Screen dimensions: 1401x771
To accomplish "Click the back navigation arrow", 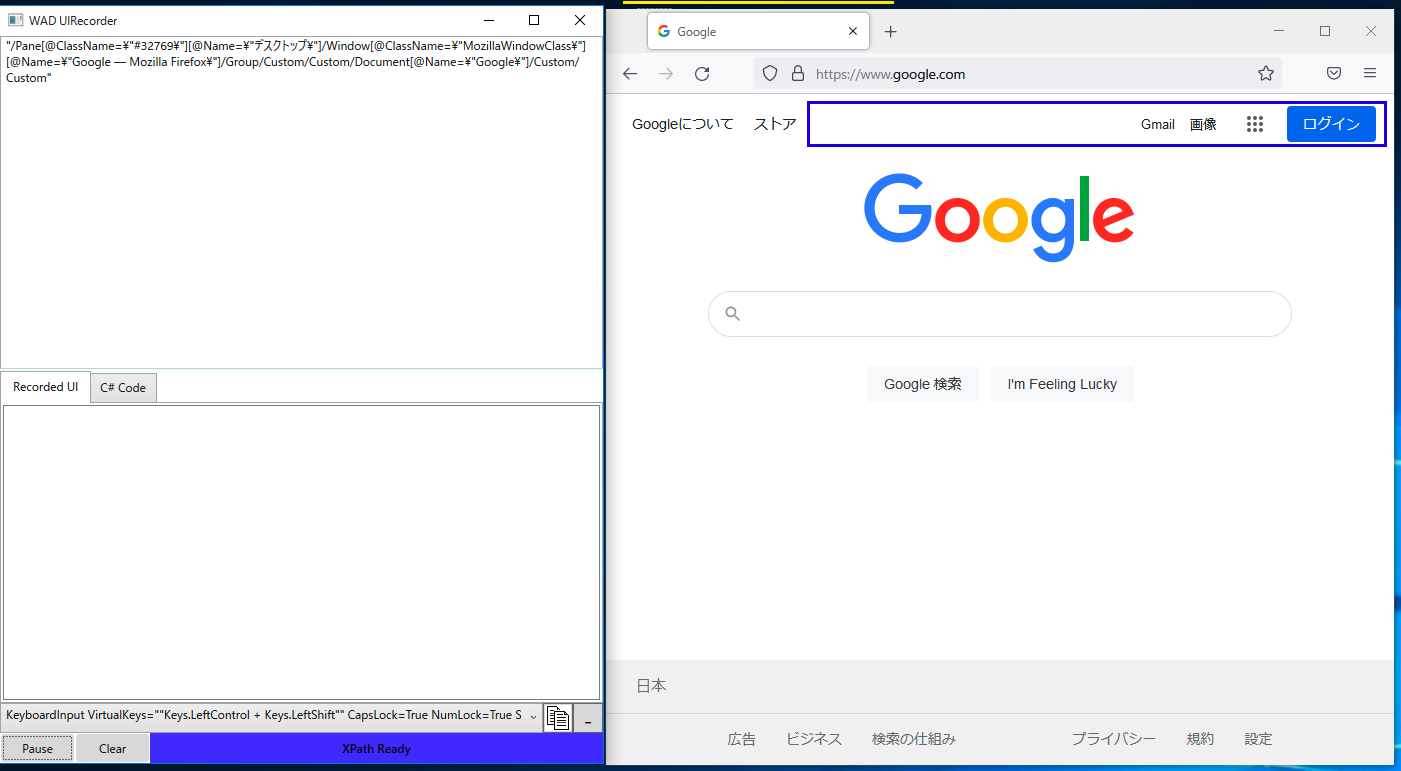I will (629, 73).
